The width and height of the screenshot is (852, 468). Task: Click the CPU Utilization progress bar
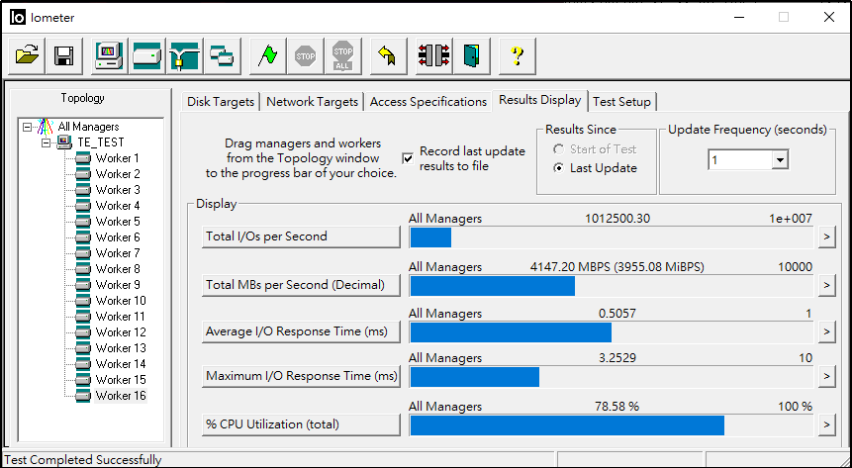(611, 426)
